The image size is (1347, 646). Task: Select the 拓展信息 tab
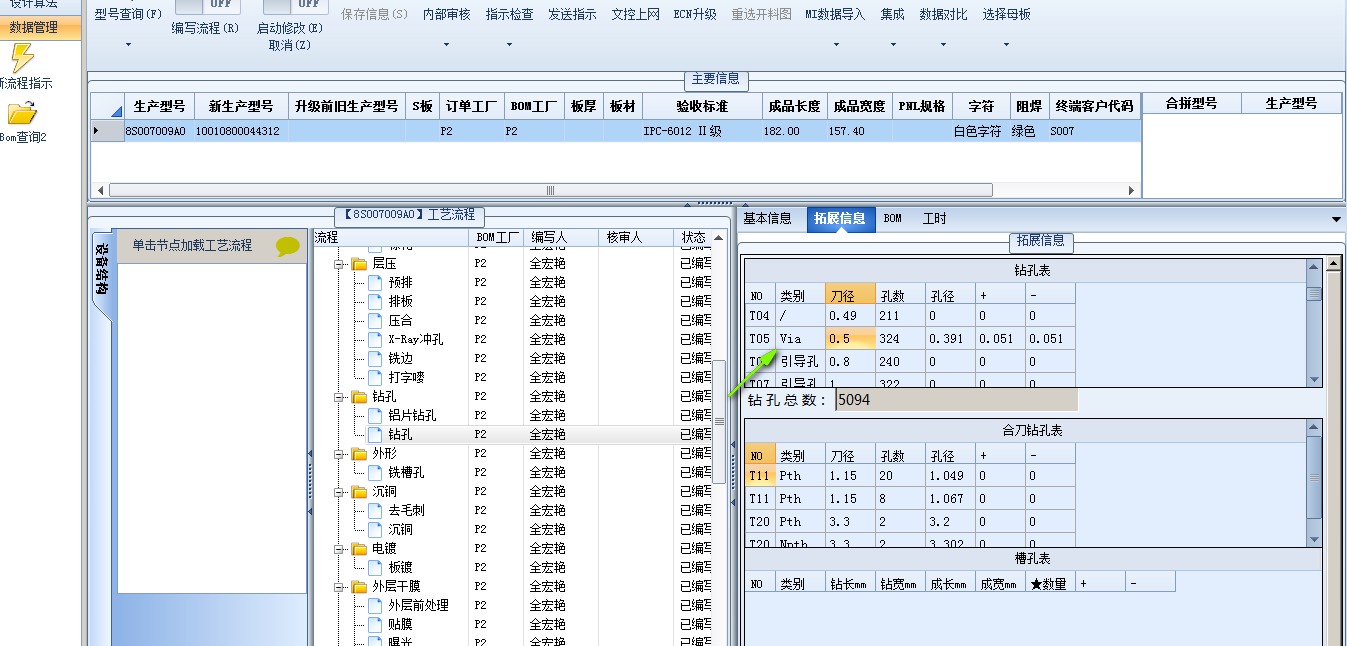click(840, 219)
